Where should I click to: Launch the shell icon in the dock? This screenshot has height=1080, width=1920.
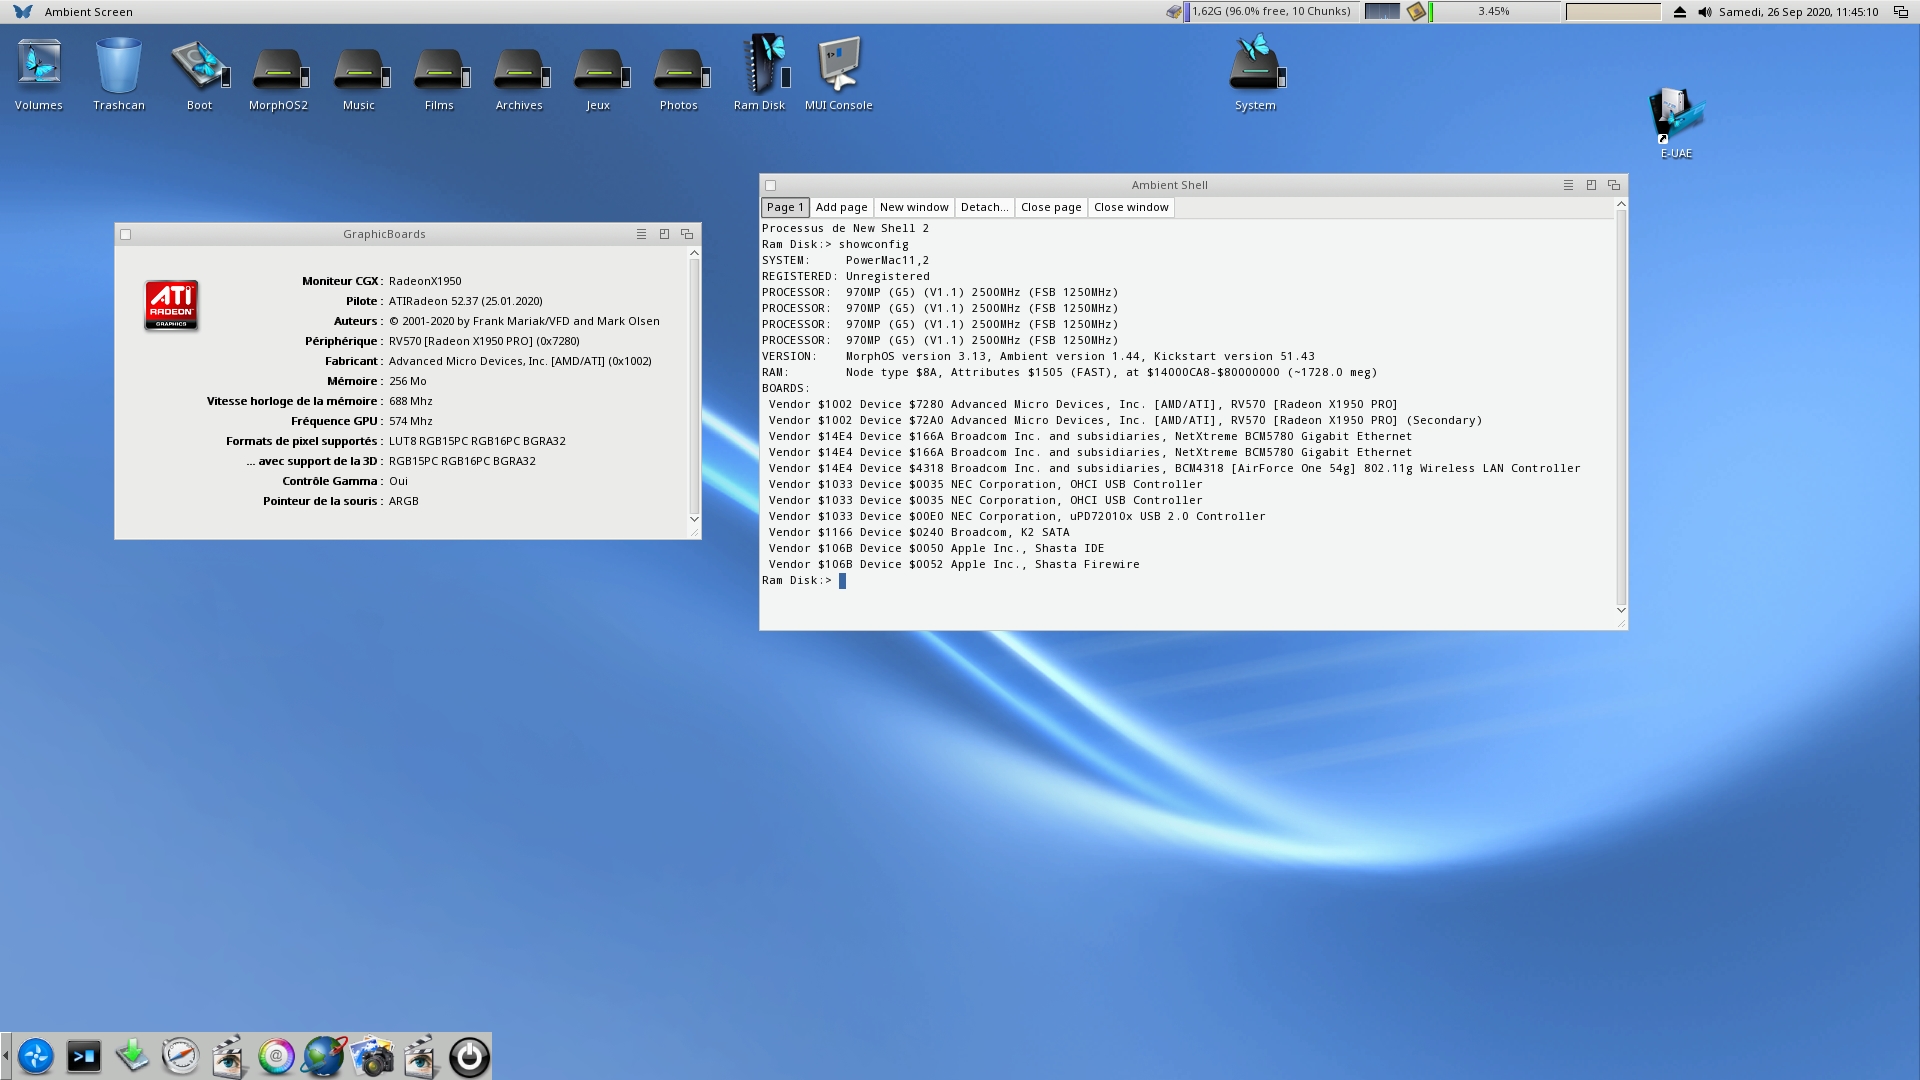click(x=84, y=1056)
